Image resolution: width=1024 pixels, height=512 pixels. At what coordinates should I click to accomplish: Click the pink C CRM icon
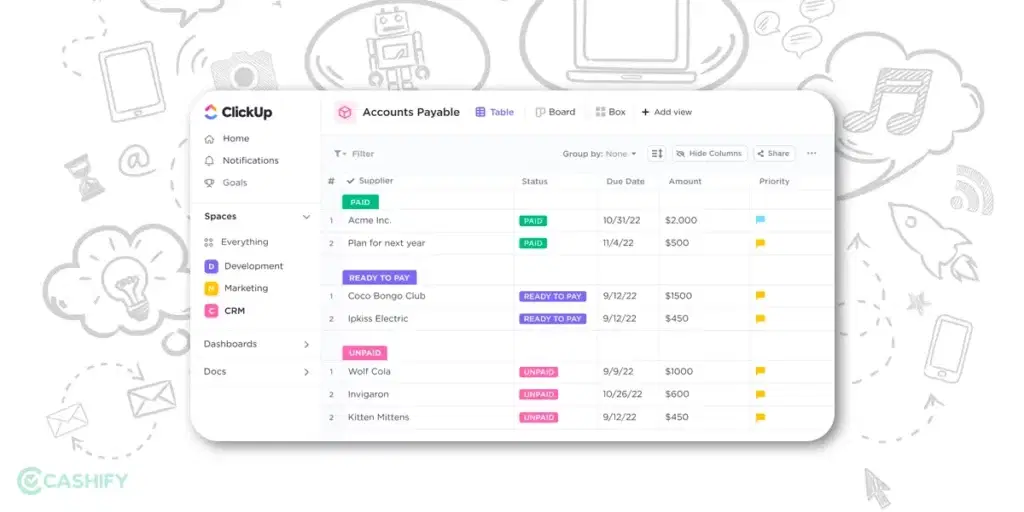point(211,311)
